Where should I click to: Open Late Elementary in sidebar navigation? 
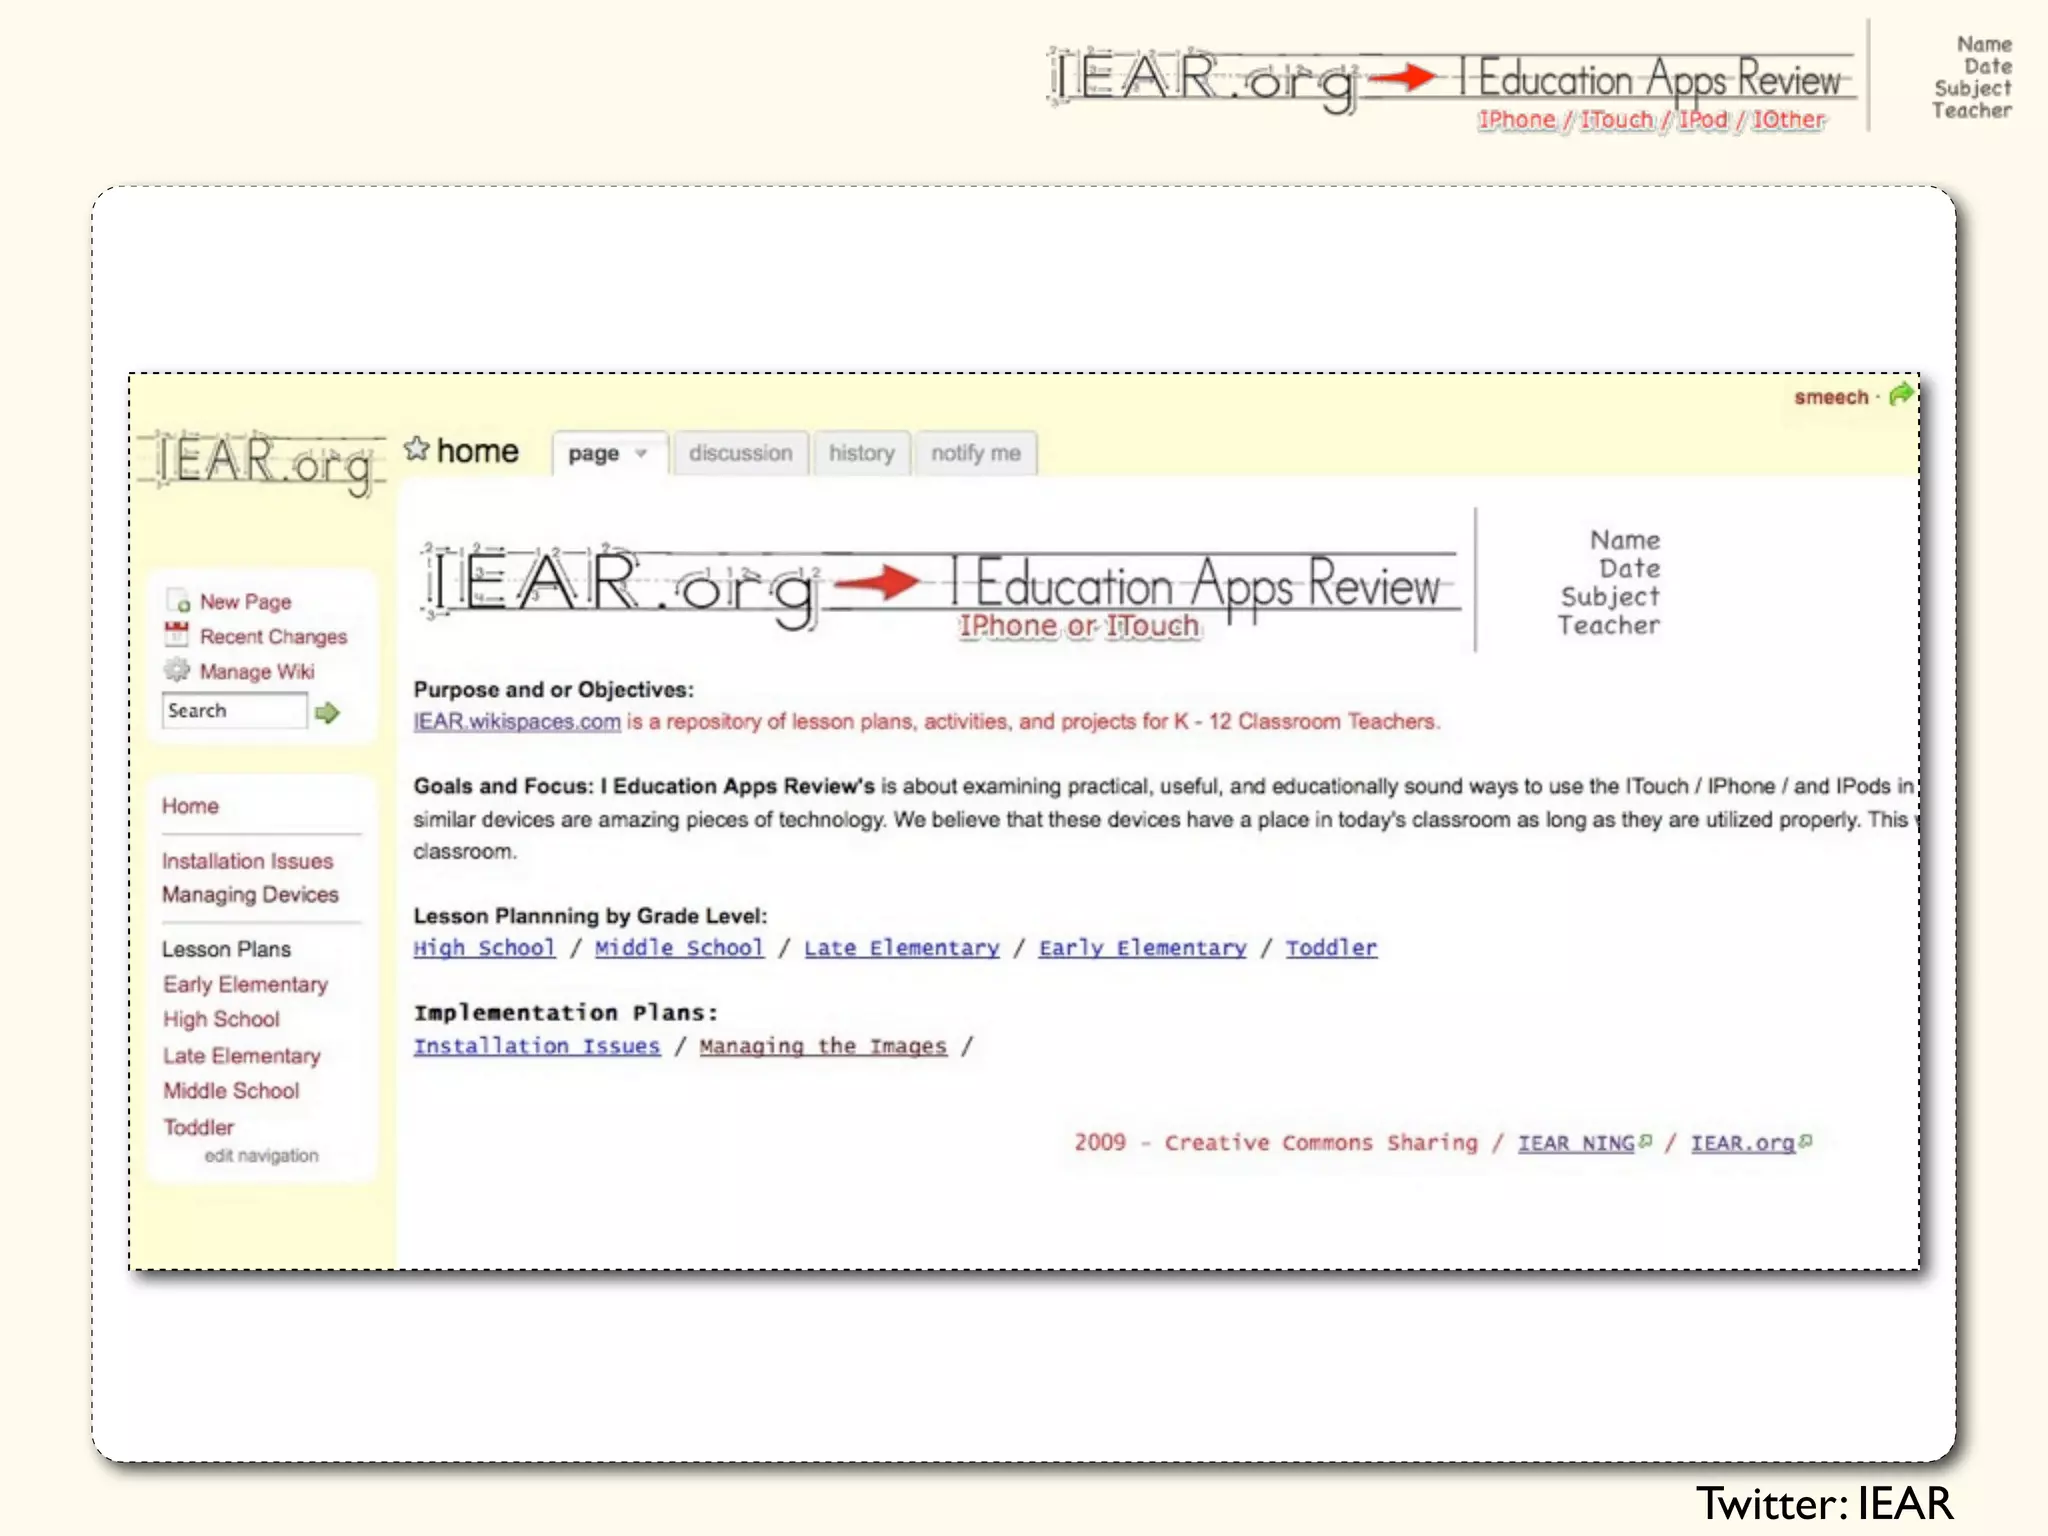coord(242,1055)
